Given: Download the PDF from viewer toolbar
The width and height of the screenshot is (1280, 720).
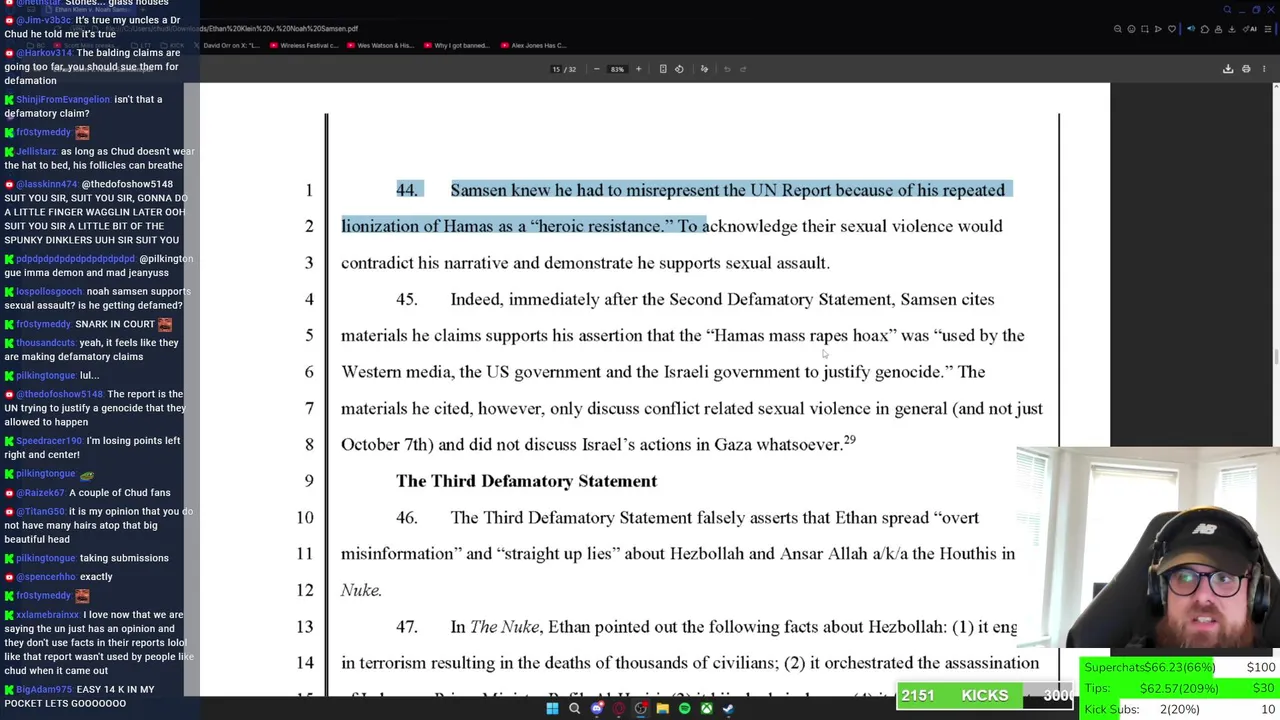Looking at the screenshot, I should [x=1228, y=69].
